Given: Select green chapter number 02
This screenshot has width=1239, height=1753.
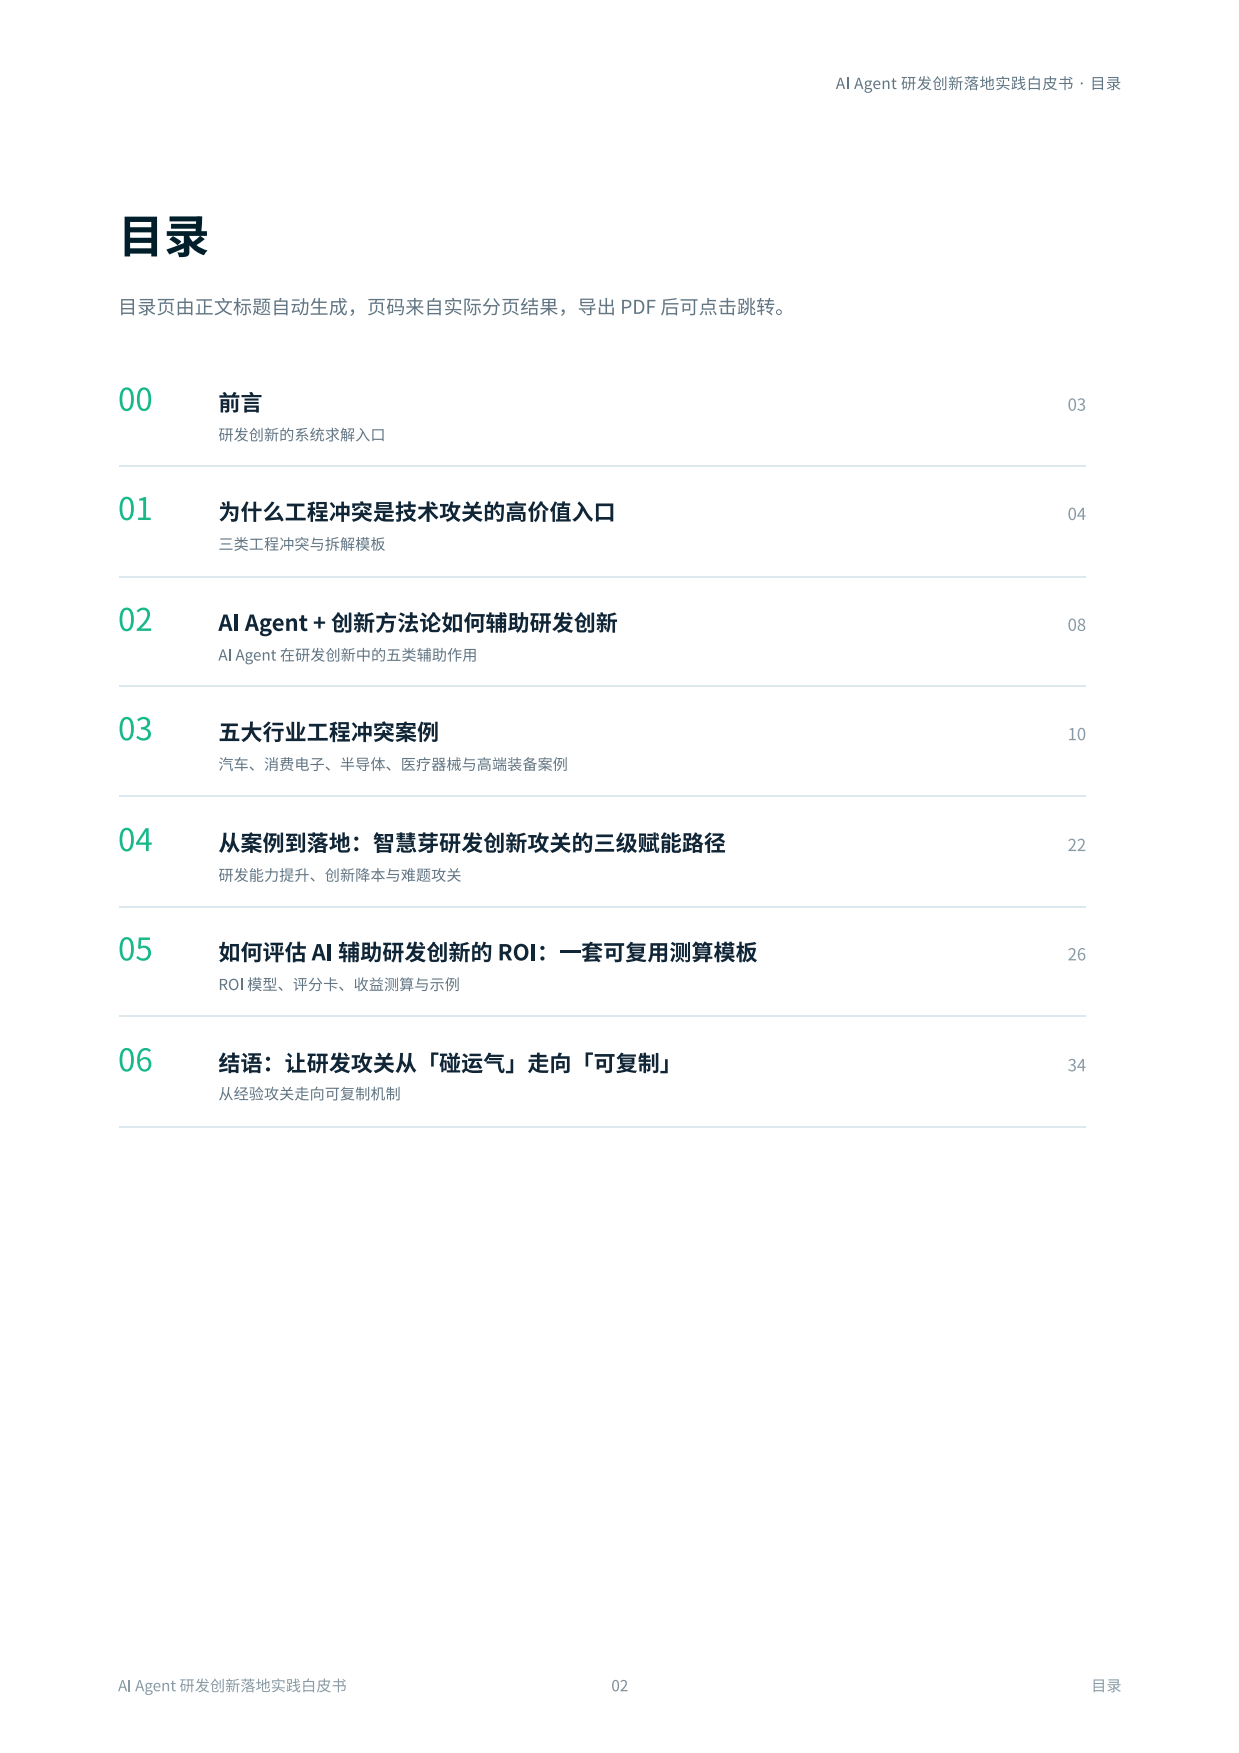Looking at the screenshot, I should pos(135,620).
